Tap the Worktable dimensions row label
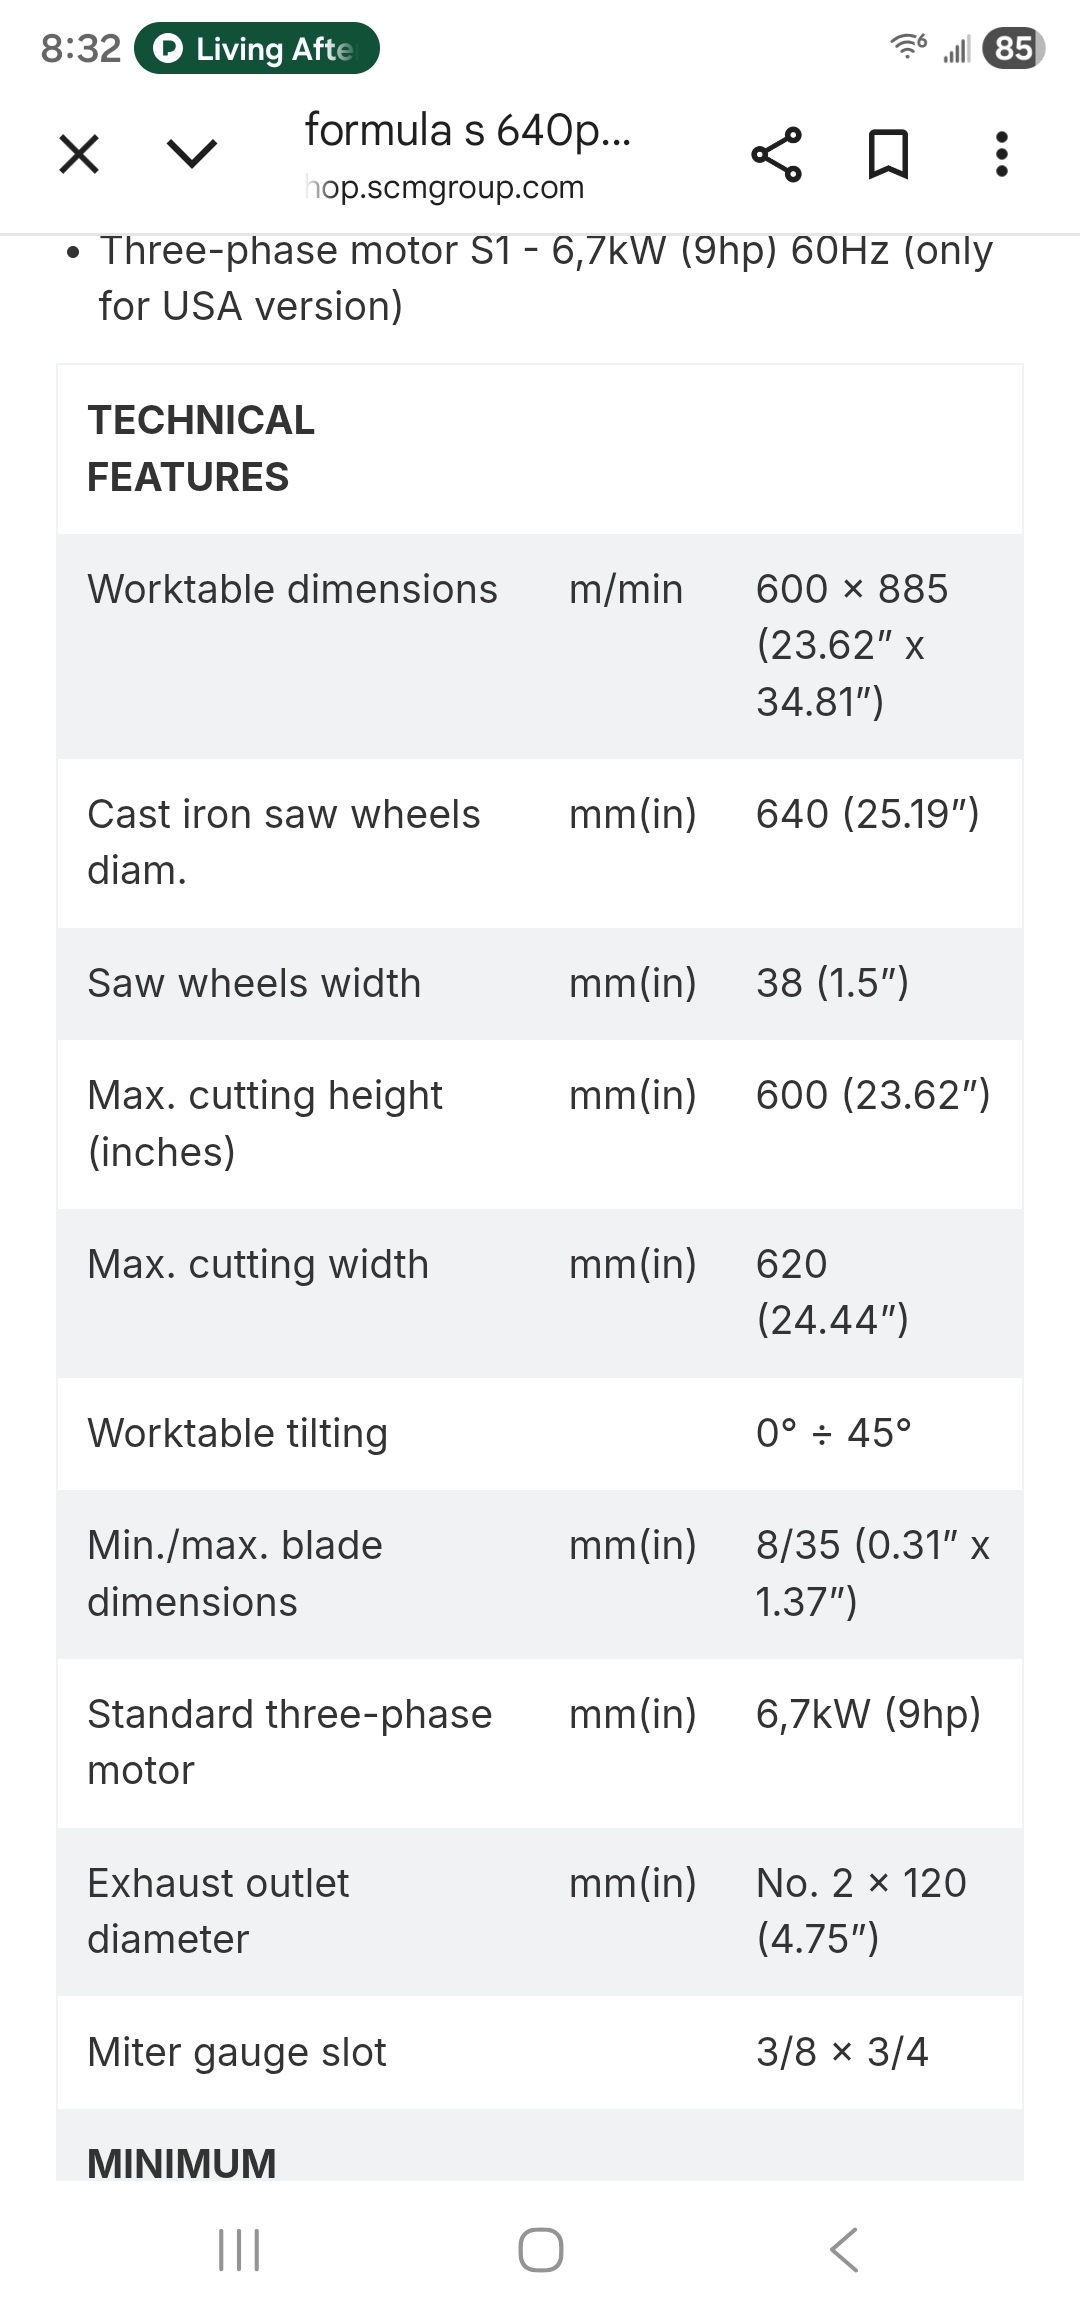Screen dimensions: 1080x2316 point(292,589)
